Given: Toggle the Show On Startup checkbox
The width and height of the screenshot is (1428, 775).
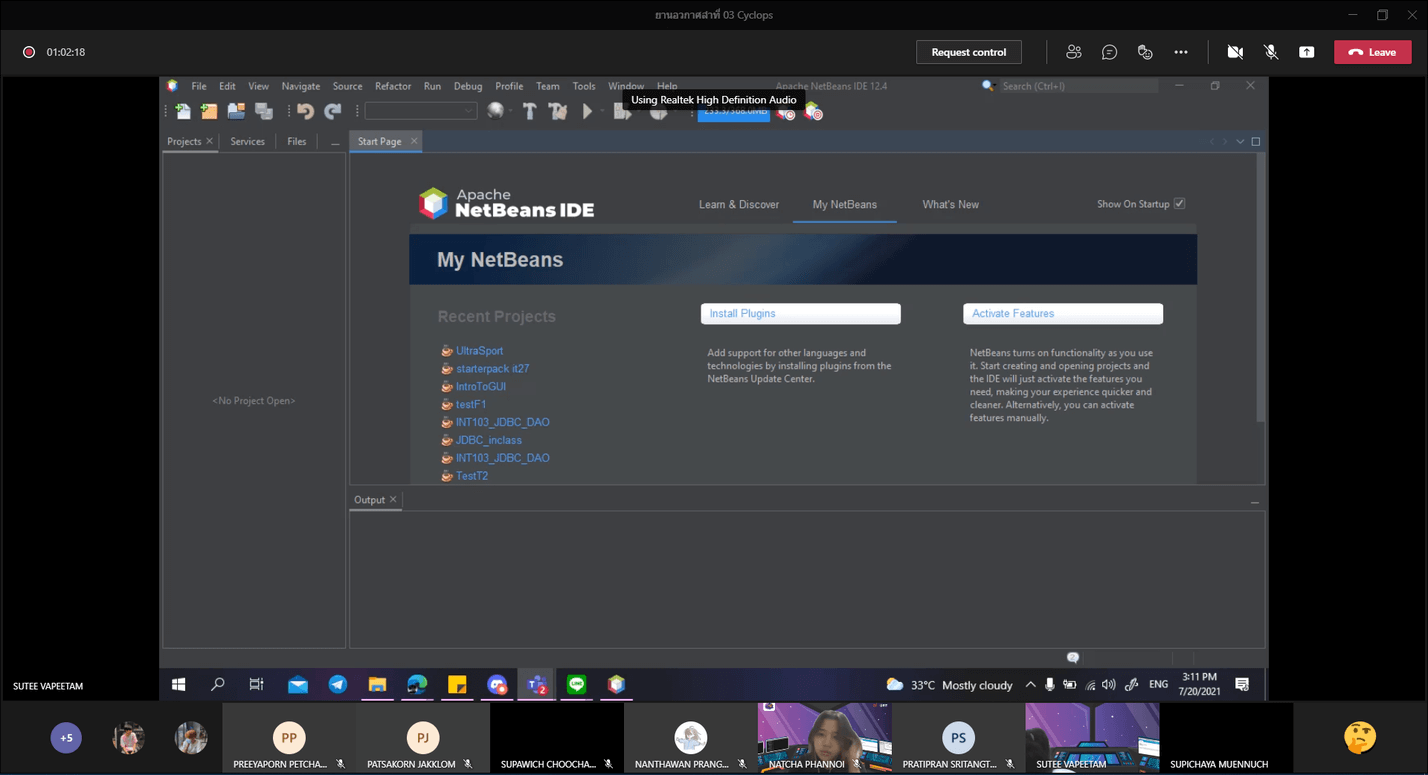Looking at the screenshot, I should point(1179,204).
